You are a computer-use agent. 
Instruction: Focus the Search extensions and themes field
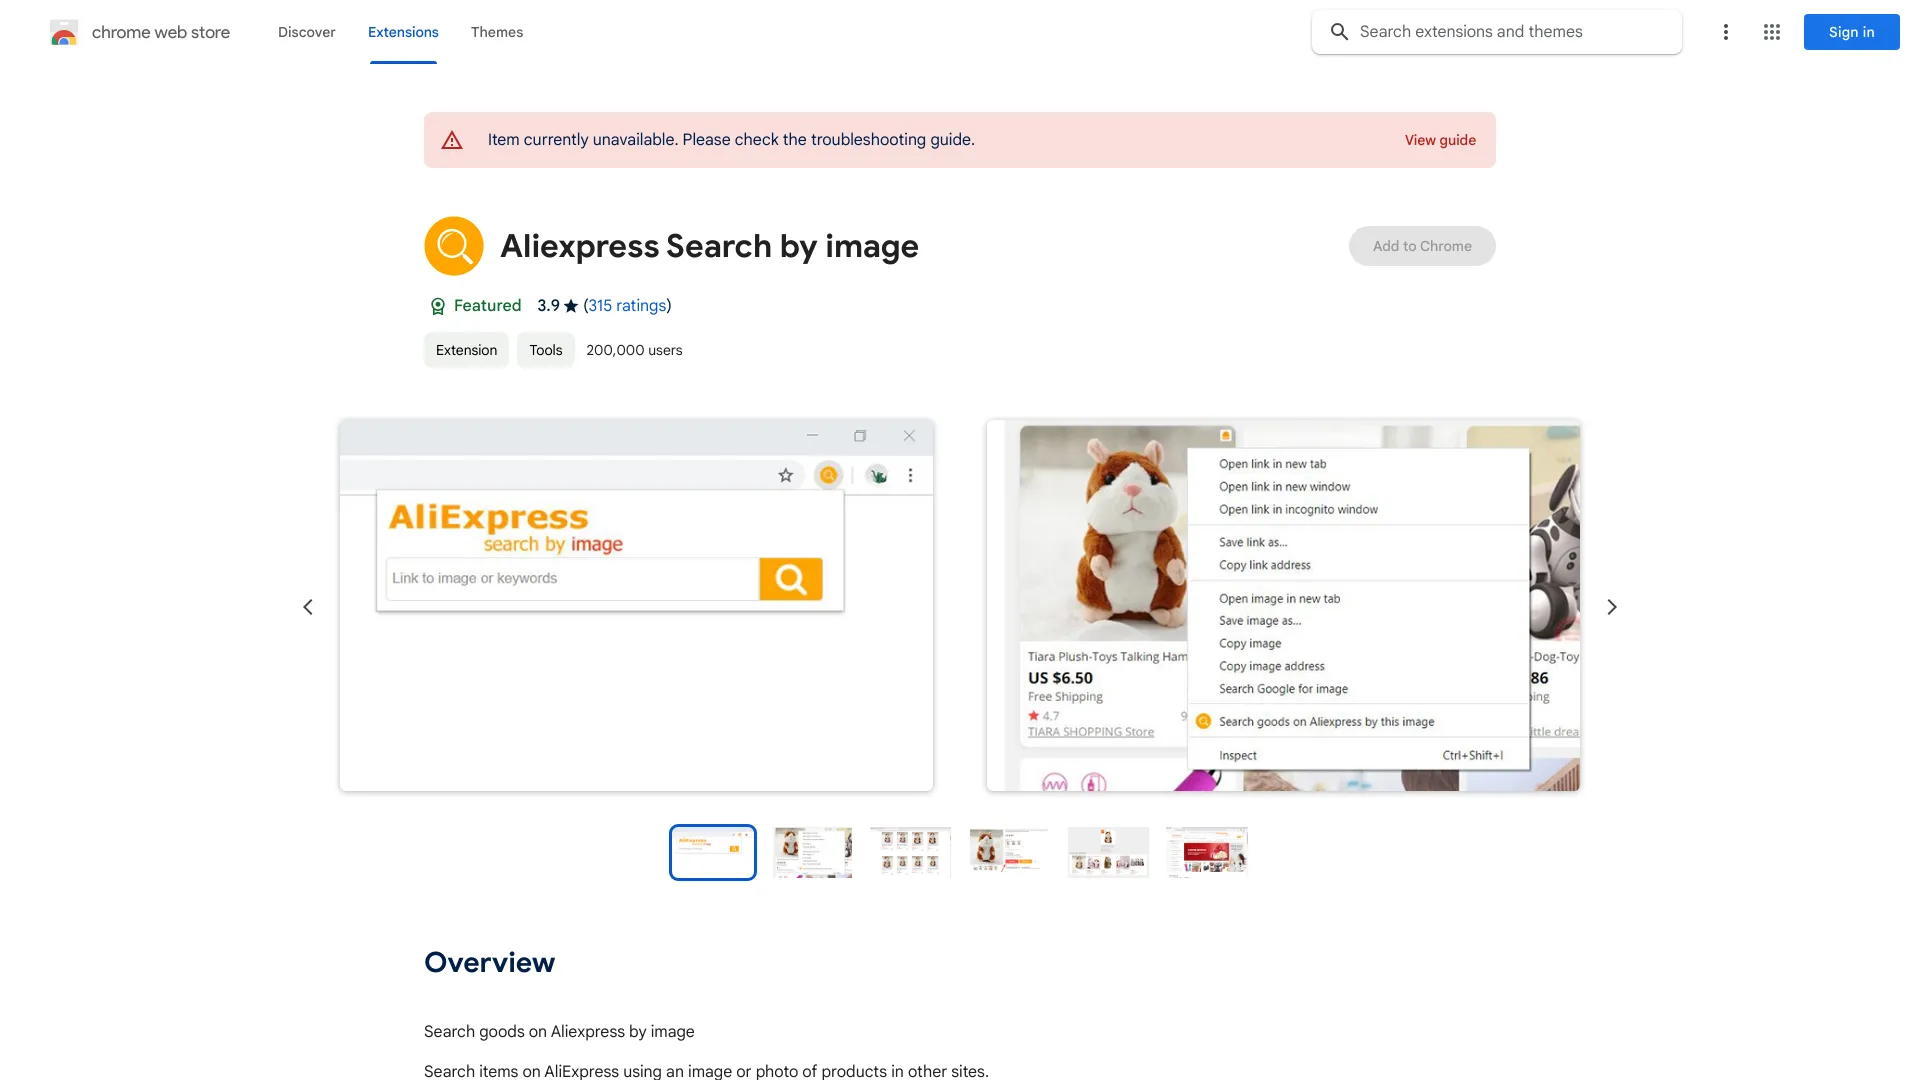click(x=1496, y=32)
